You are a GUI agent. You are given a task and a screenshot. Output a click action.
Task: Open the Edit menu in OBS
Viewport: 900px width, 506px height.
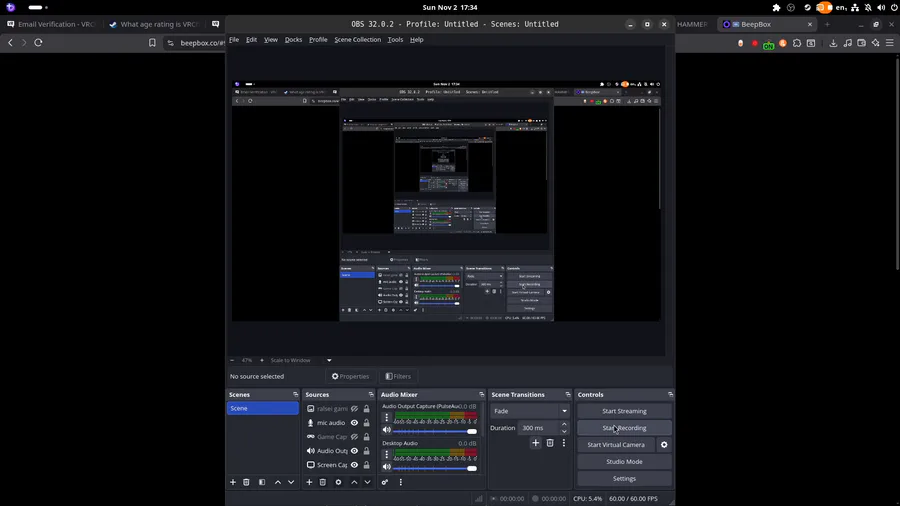point(251,40)
